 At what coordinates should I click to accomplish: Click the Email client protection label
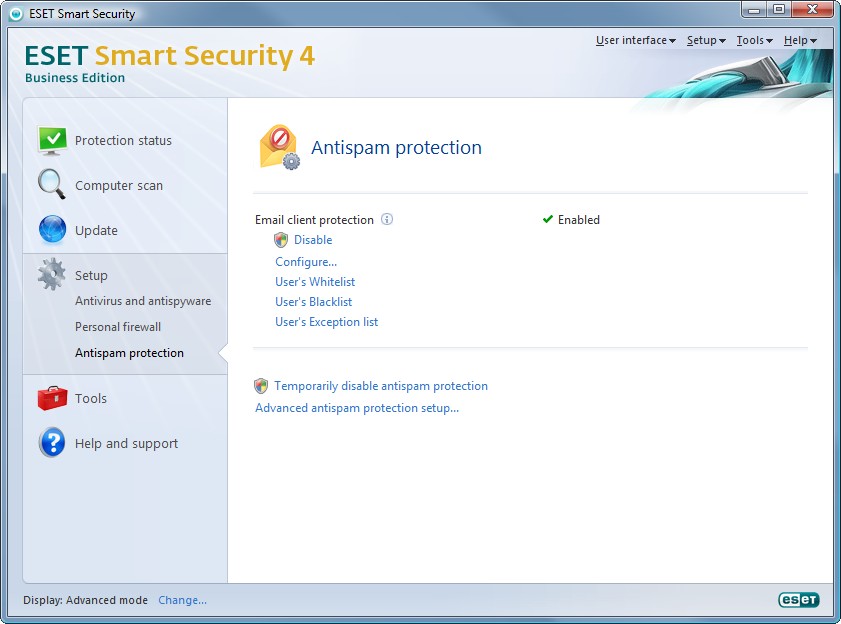click(314, 219)
